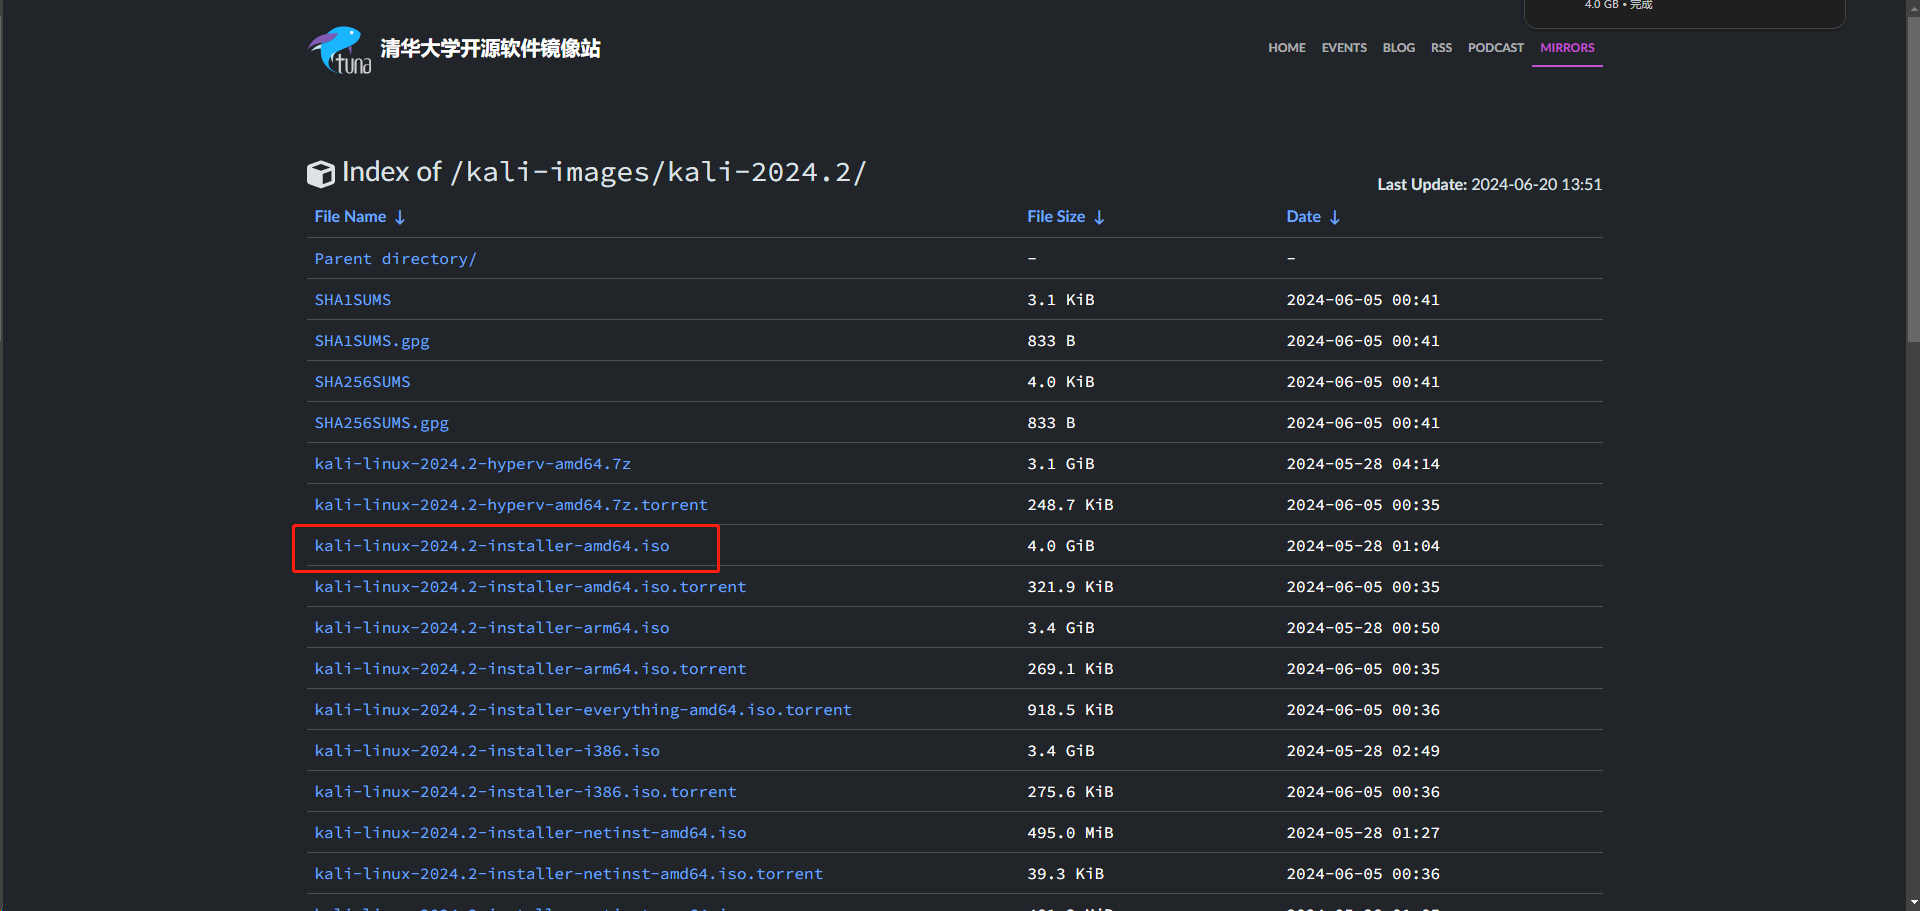Image resolution: width=1920 pixels, height=911 pixels.
Task: Download the installer-everything-amd64.iso.torrent file
Action: click(583, 710)
